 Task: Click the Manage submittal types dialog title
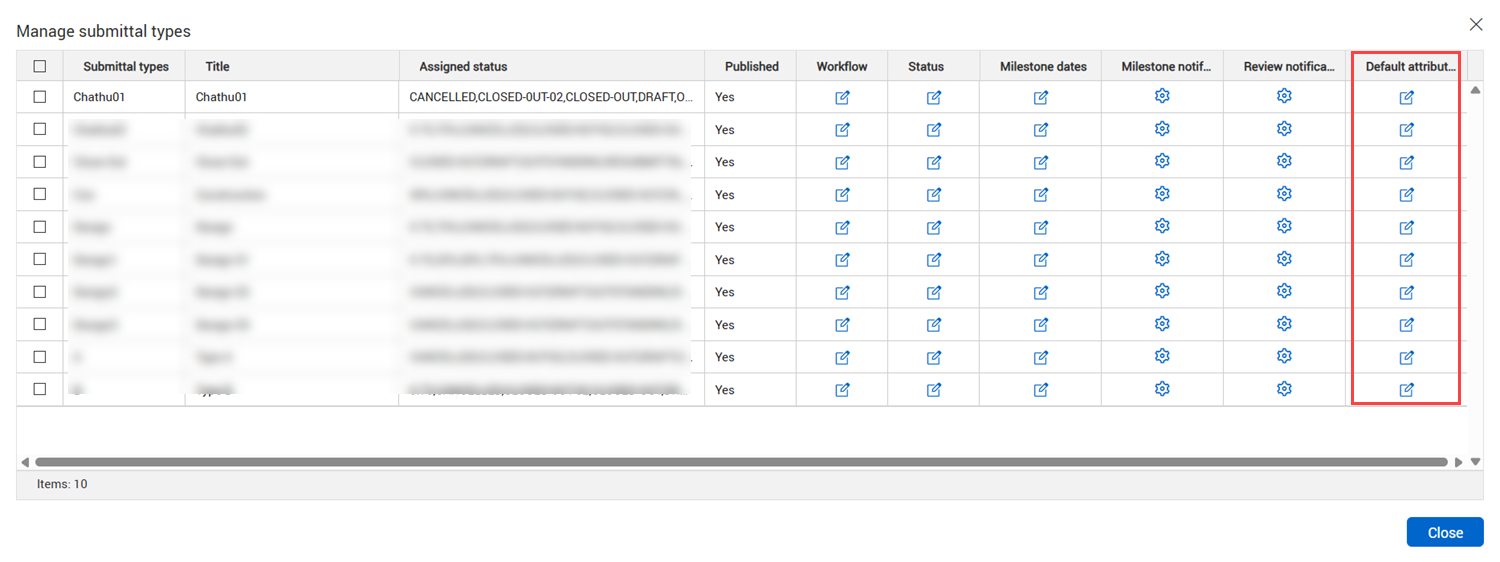pyautogui.click(x=103, y=32)
